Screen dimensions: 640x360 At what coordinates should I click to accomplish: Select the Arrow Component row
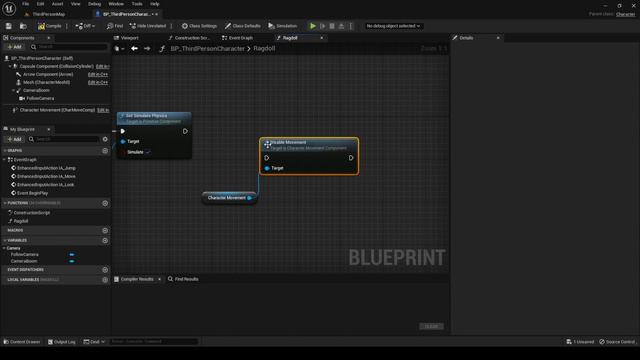click(x=48, y=74)
